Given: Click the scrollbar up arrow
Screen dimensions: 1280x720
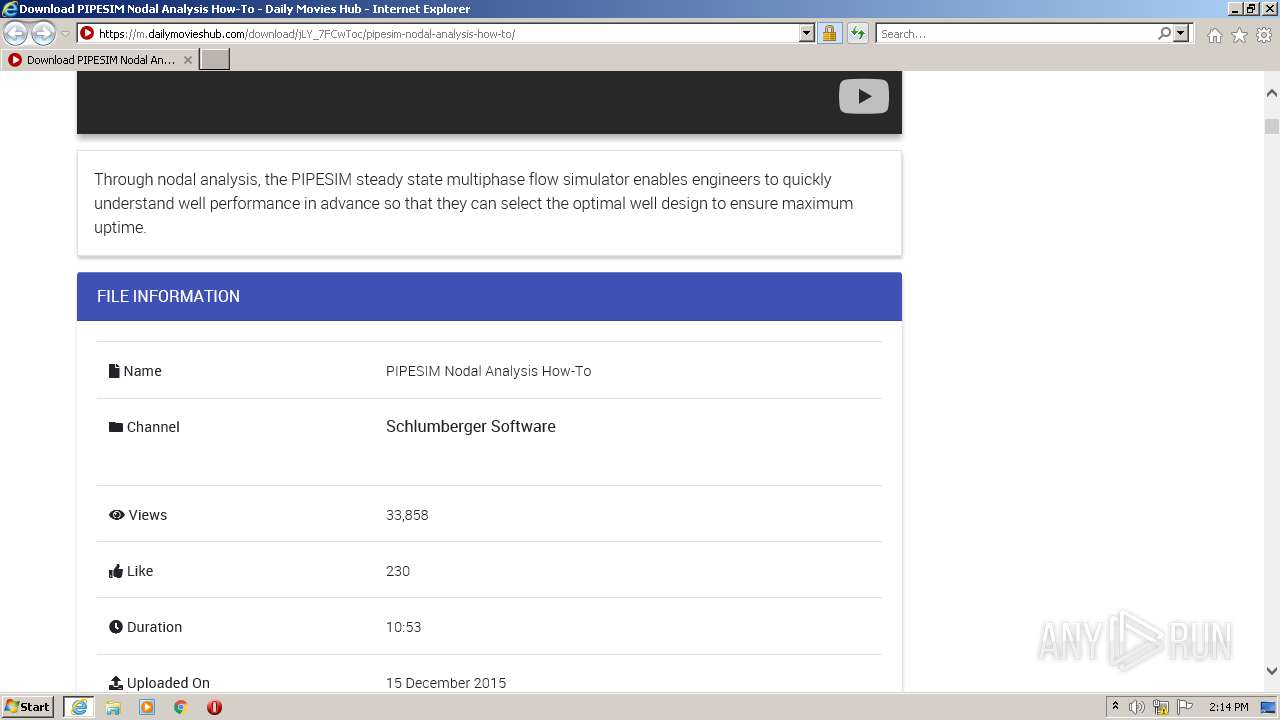Looking at the screenshot, I should (x=1271, y=93).
